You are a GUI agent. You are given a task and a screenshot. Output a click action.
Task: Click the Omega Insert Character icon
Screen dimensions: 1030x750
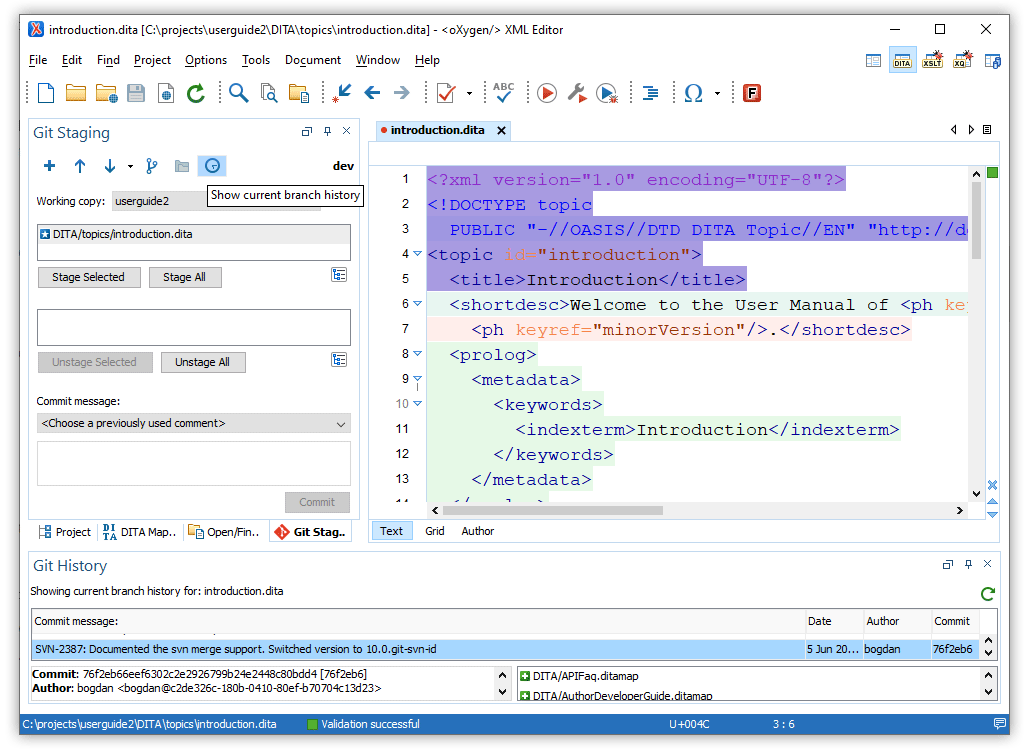694,93
